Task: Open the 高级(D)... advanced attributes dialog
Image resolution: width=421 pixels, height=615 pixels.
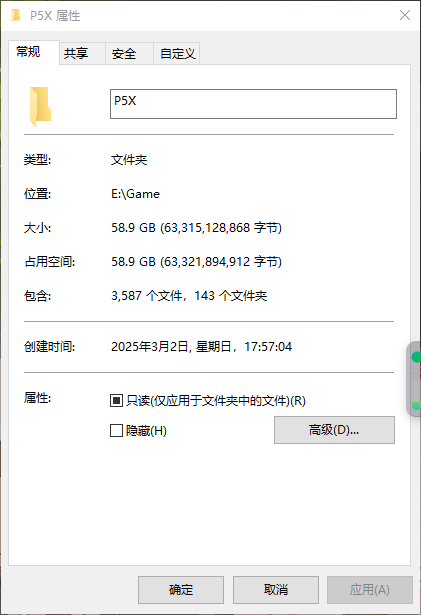Action: [x=334, y=430]
